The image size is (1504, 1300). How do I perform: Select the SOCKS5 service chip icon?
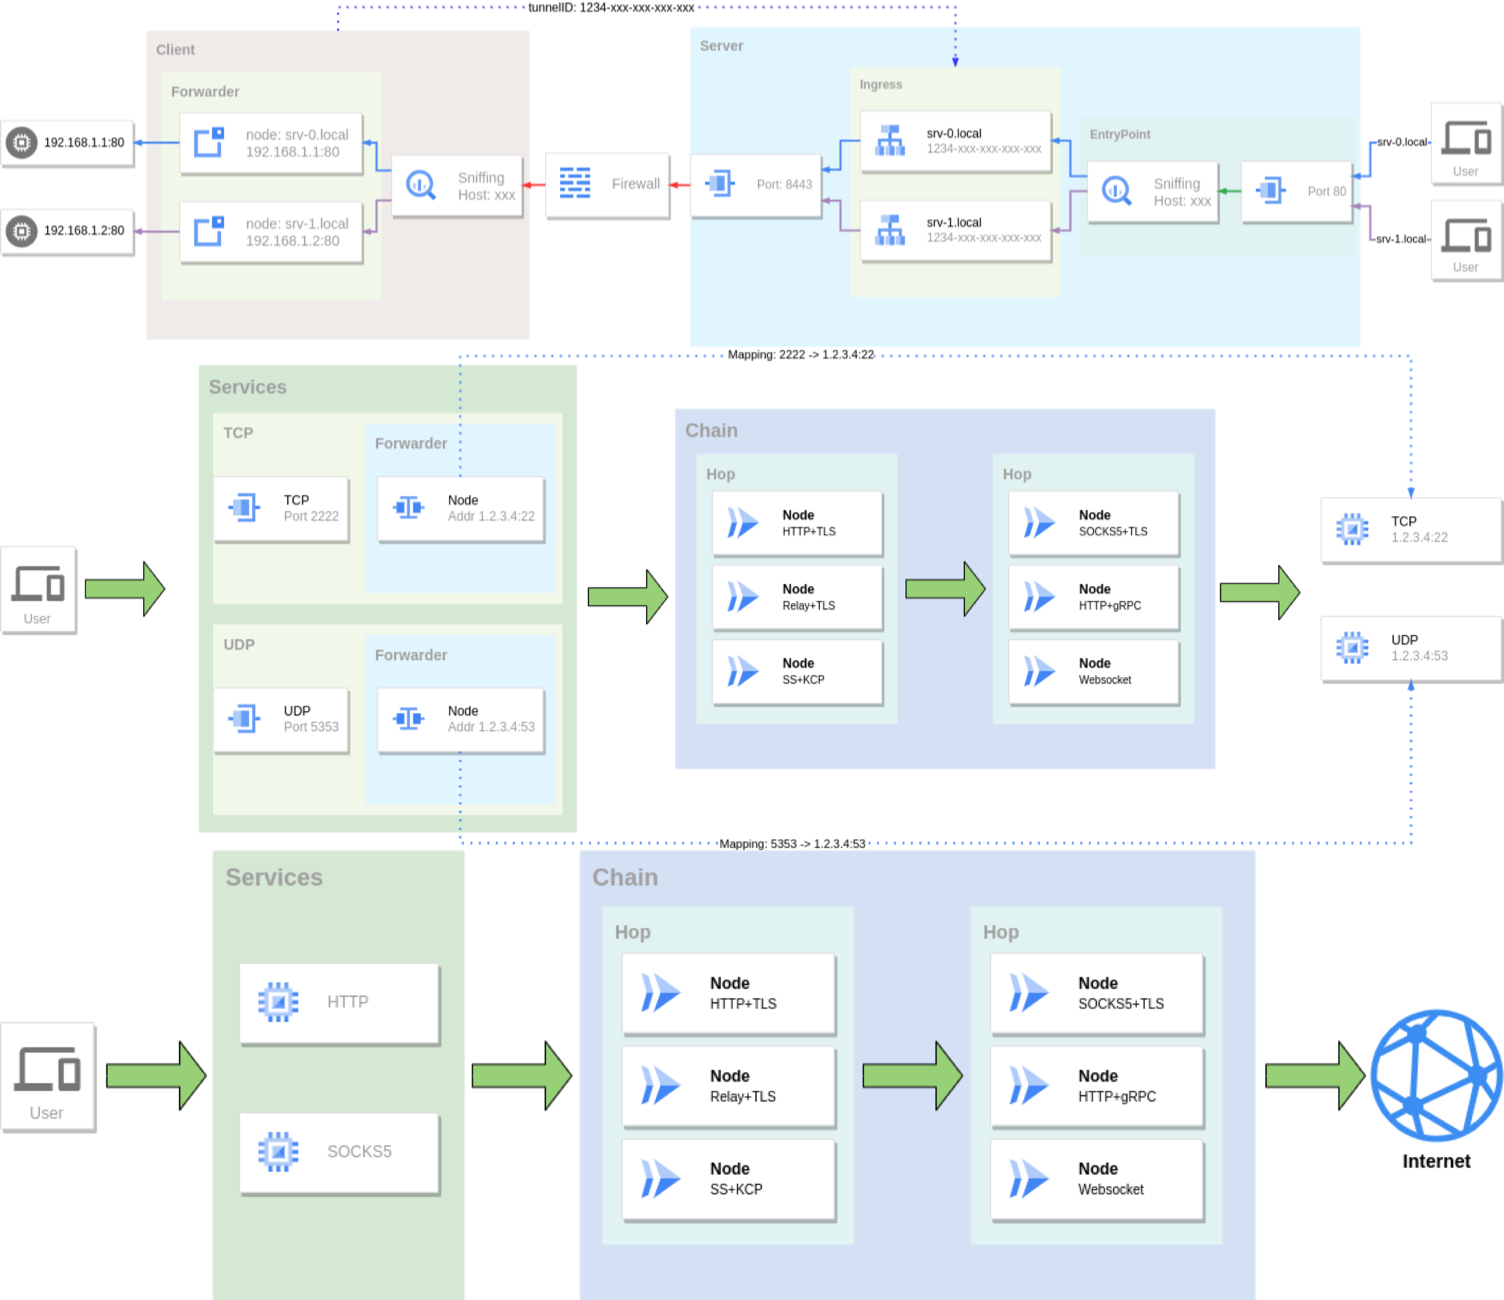(x=278, y=1152)
